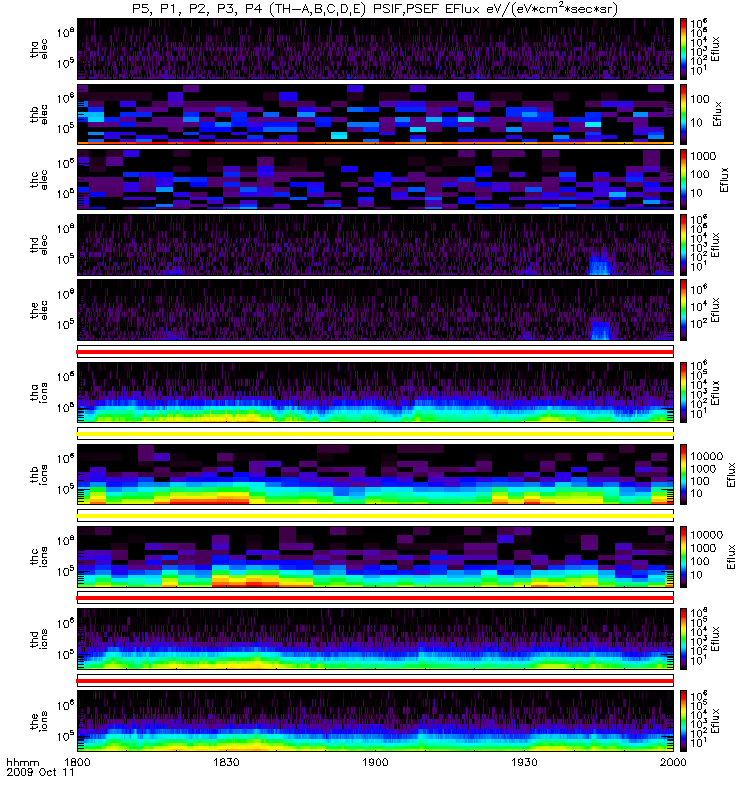Click the red status bar above the ions
This screenshot has height=800, width=750.
click(x=375, y=681)
